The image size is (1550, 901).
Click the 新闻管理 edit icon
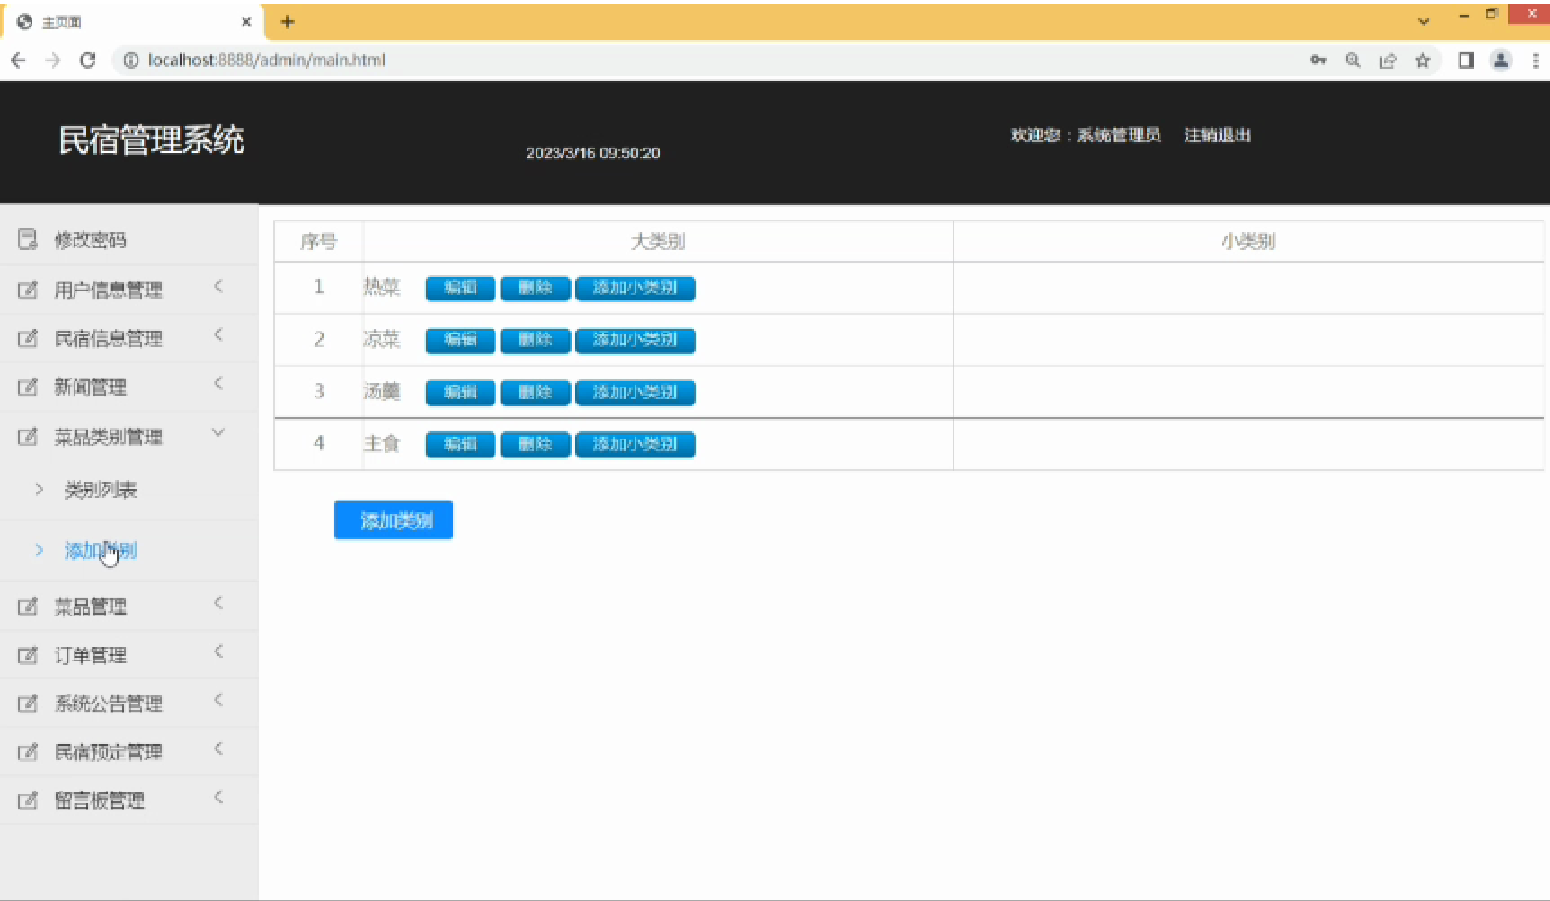click(x=28, y=387)
